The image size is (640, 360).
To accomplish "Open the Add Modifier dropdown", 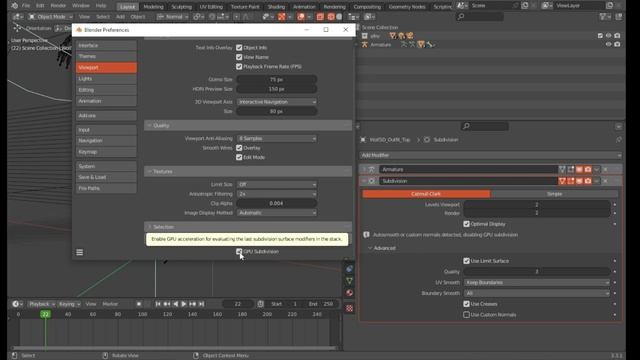I will click(x=491, y=155).
